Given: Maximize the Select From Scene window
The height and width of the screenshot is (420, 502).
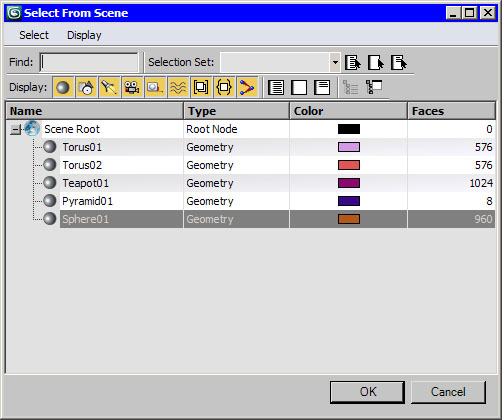Looking at the screenshot, I should 470,13.
